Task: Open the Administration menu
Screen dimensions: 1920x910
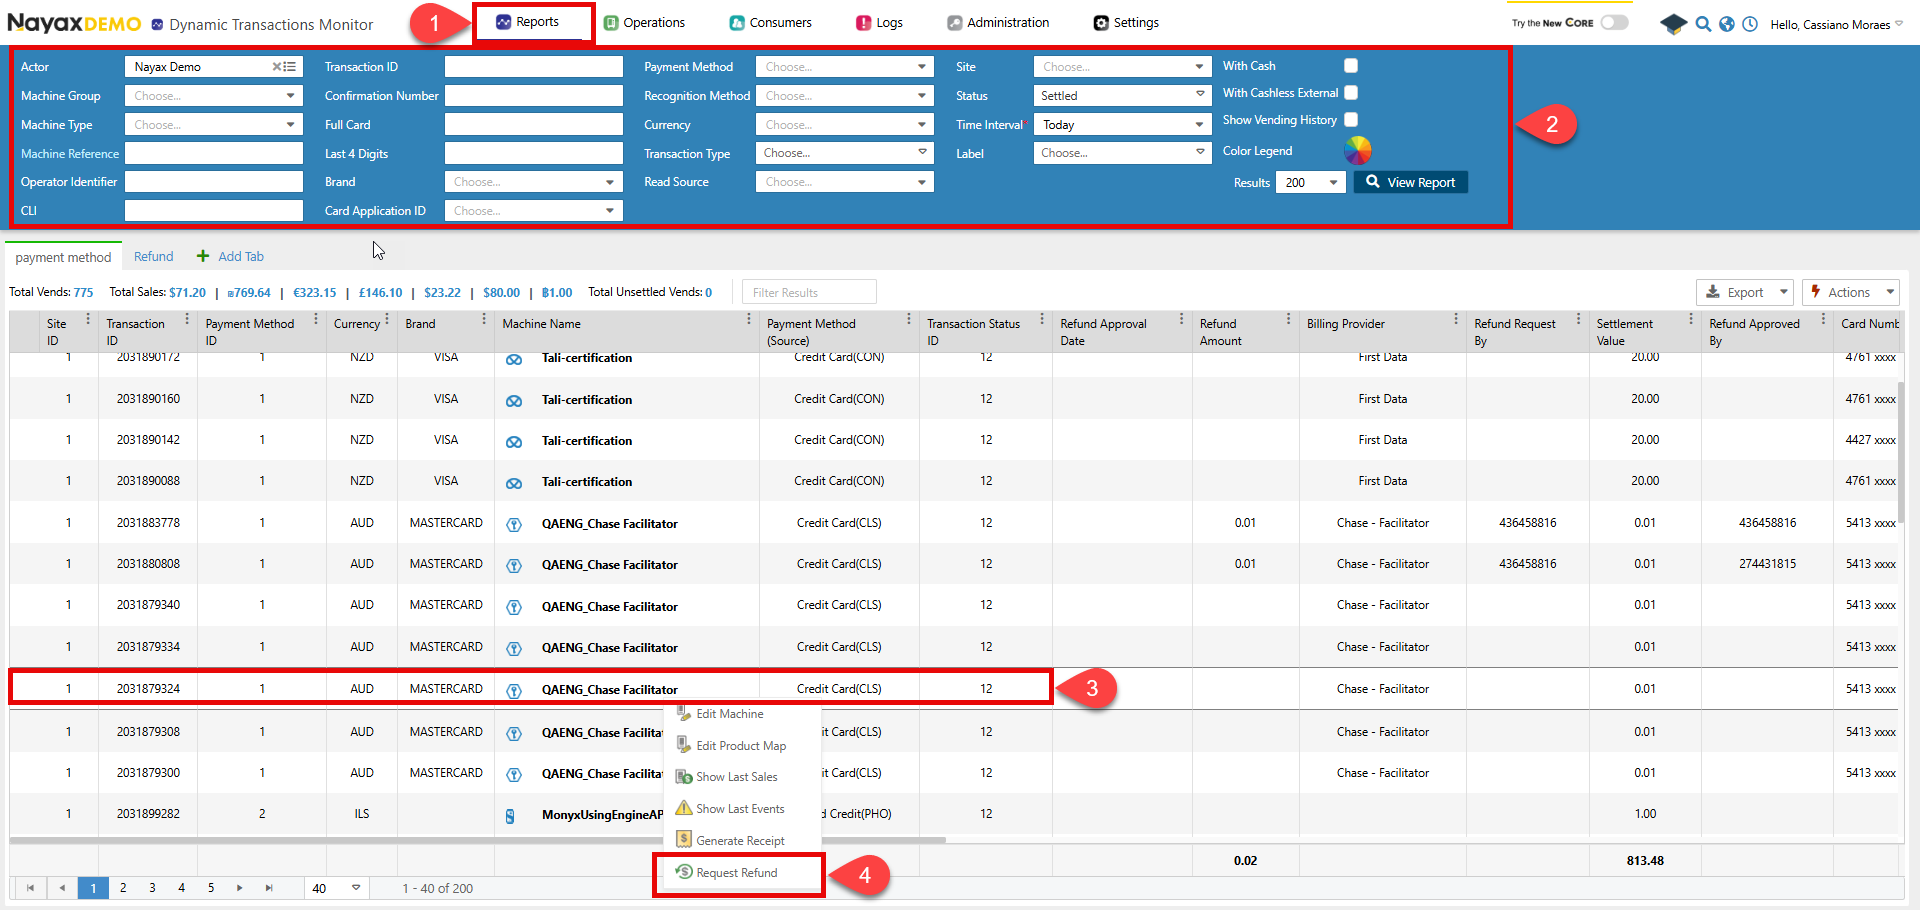Action: click(999, 22)
